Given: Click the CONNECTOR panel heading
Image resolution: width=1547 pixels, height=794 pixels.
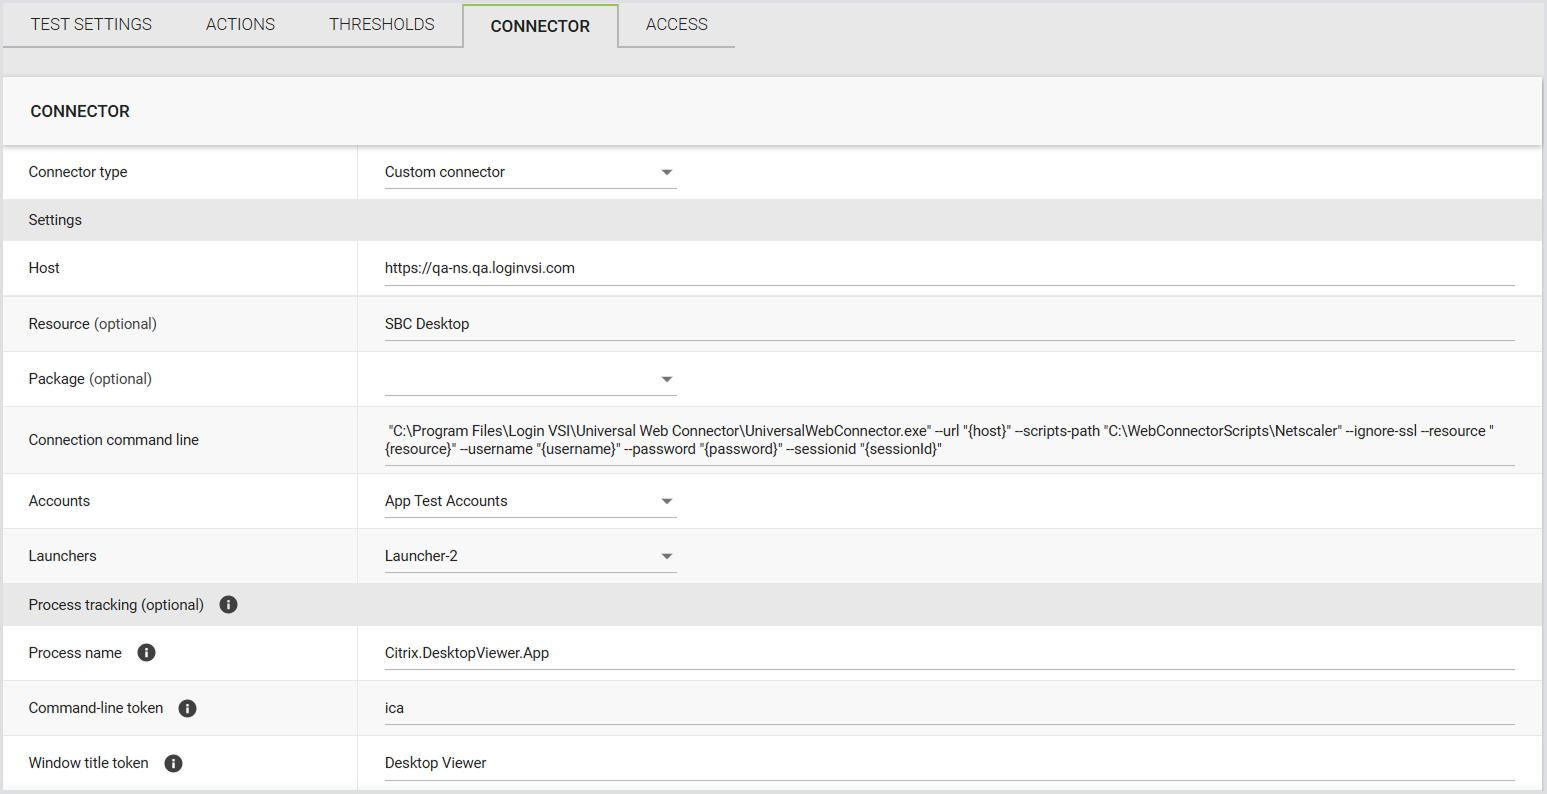Looking at the screenshot, I should click(x=80, y=111).
